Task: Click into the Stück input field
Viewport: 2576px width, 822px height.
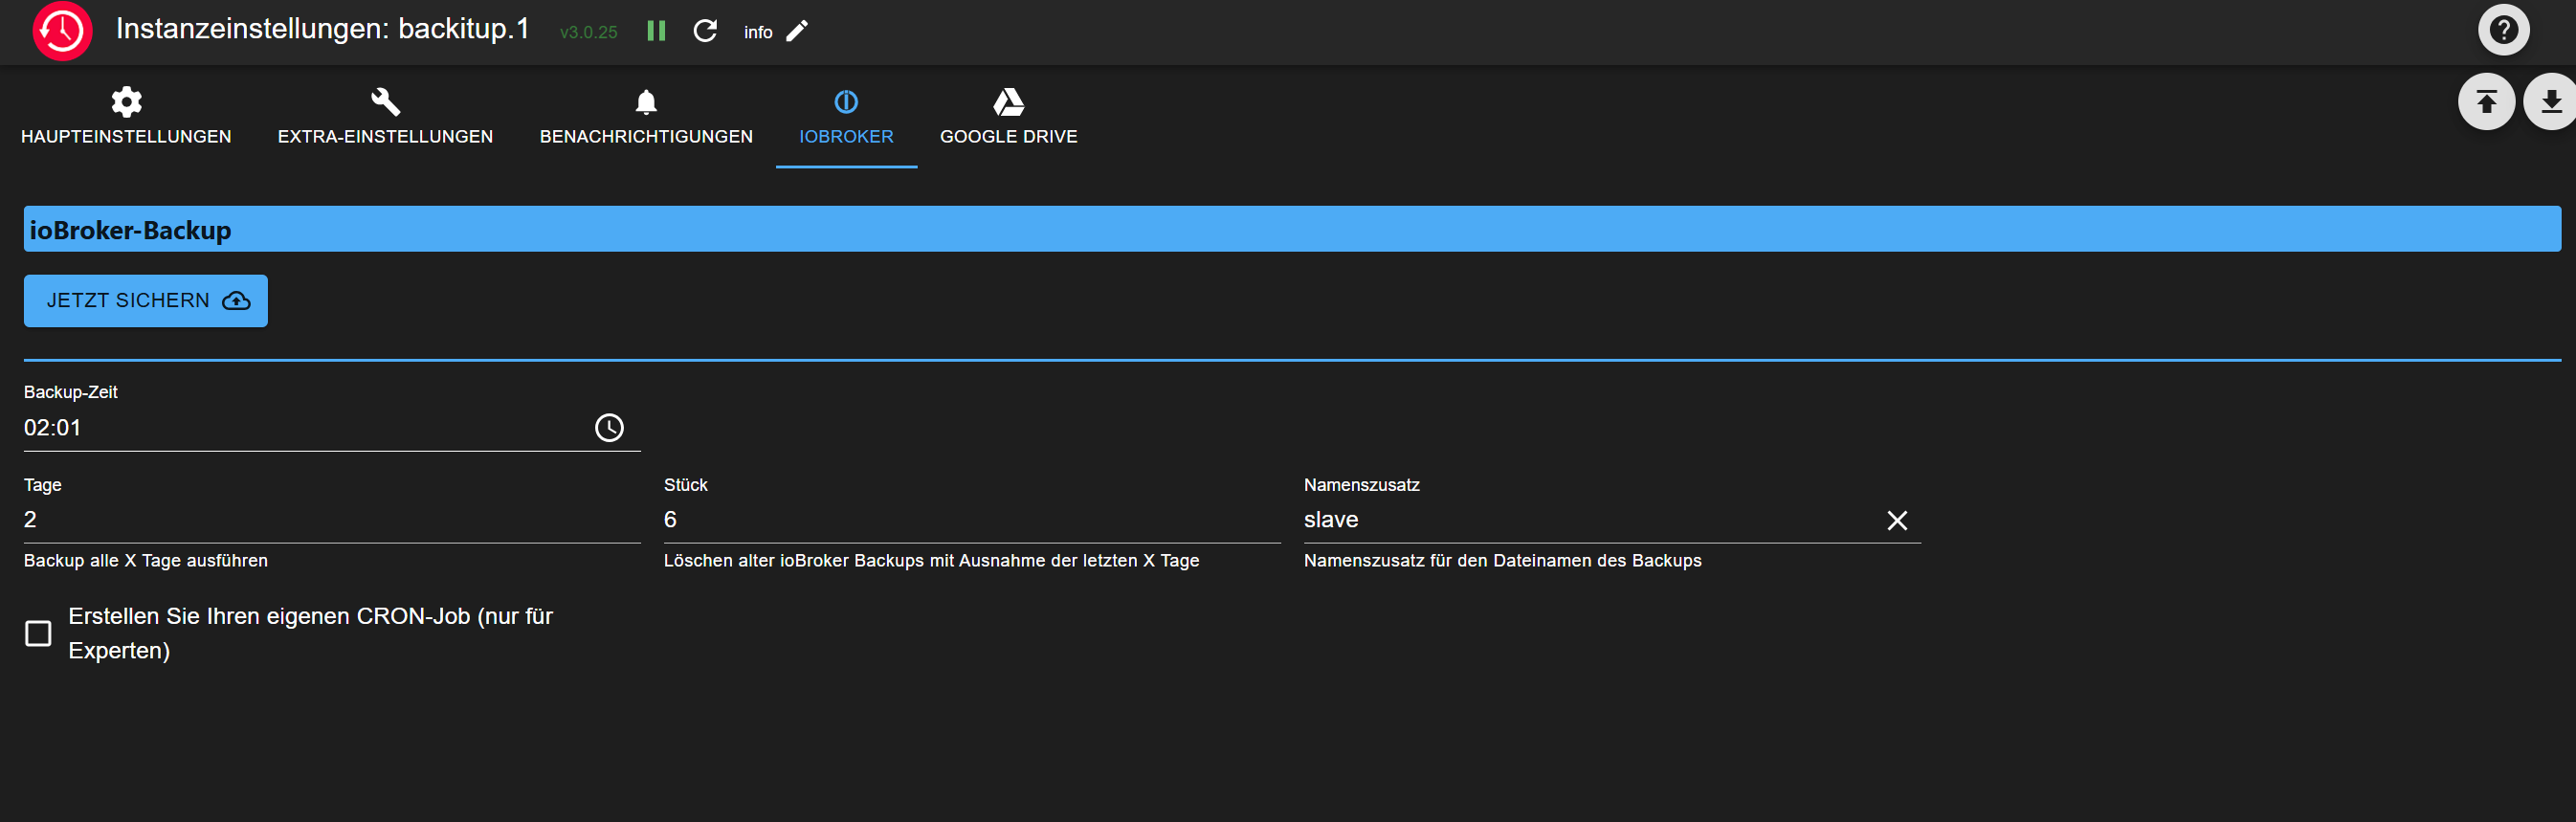Action: click(x=970, y=520)
